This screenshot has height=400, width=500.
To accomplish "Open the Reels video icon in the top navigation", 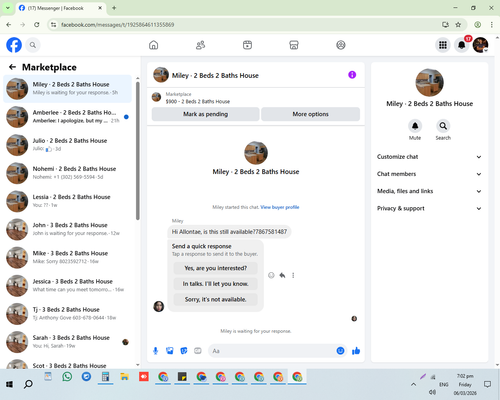I will point(247,45).
